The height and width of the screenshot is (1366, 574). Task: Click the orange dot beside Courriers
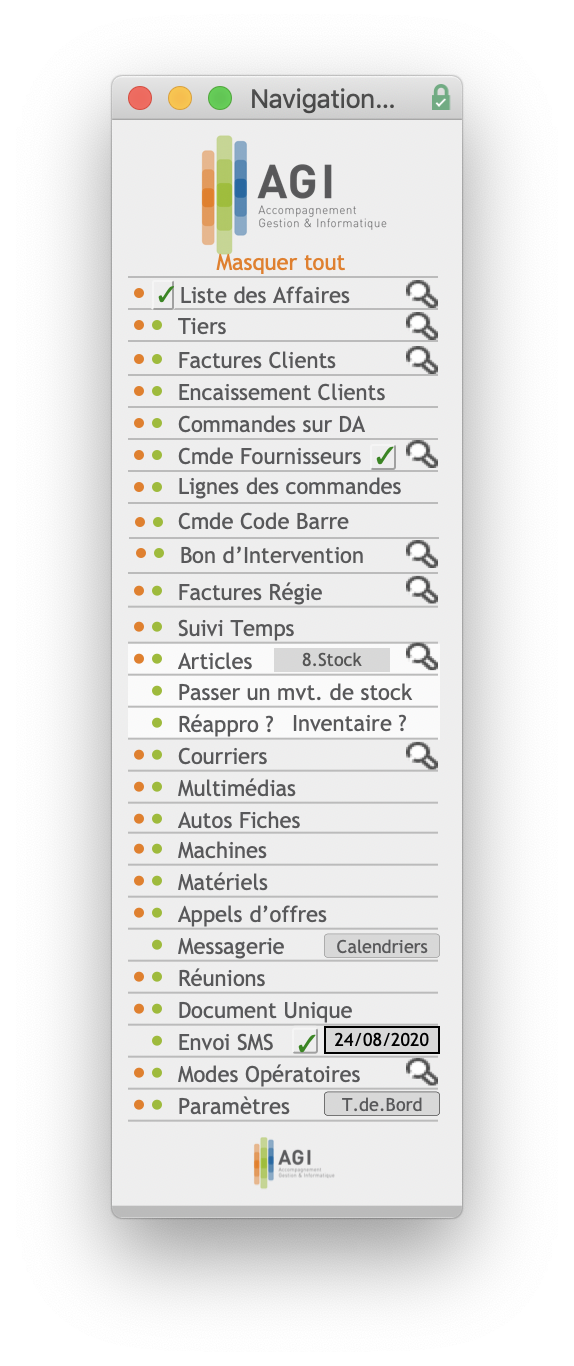[x=139, y=755]
